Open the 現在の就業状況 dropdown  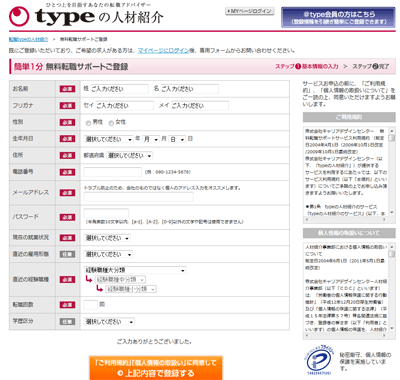click(x=107, y=238)
